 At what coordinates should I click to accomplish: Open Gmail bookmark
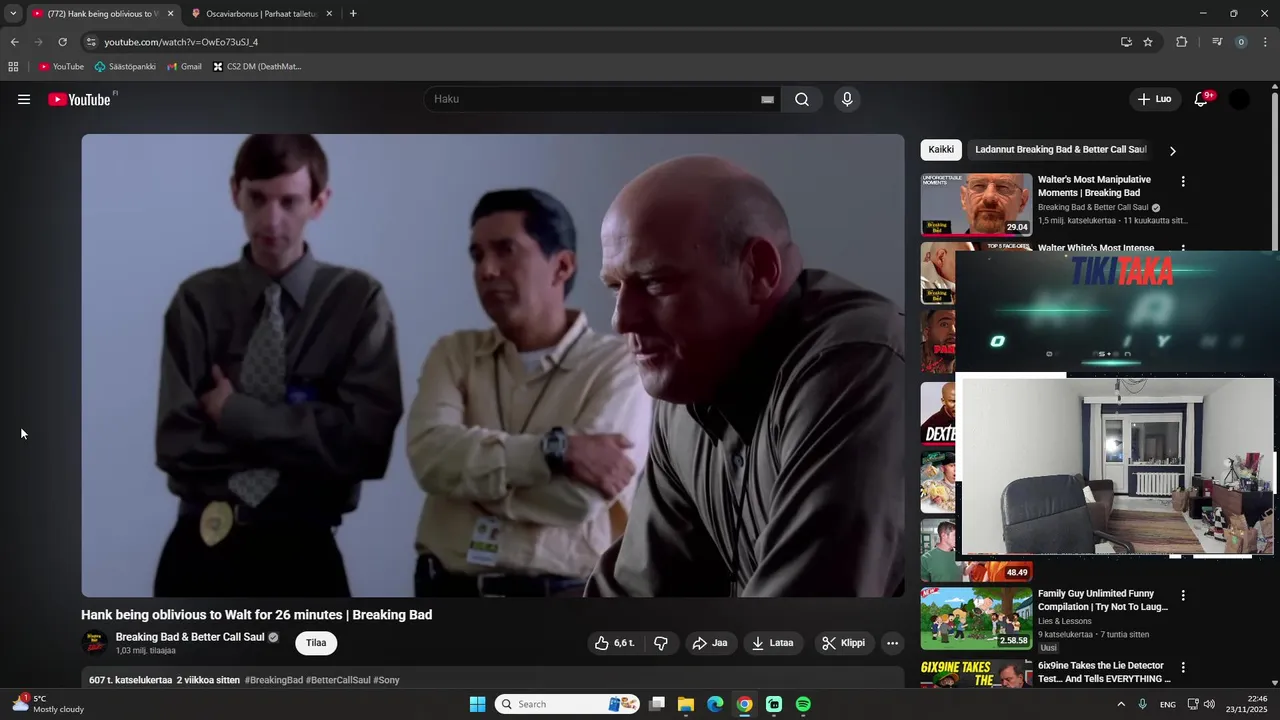(x=184, y=67)
